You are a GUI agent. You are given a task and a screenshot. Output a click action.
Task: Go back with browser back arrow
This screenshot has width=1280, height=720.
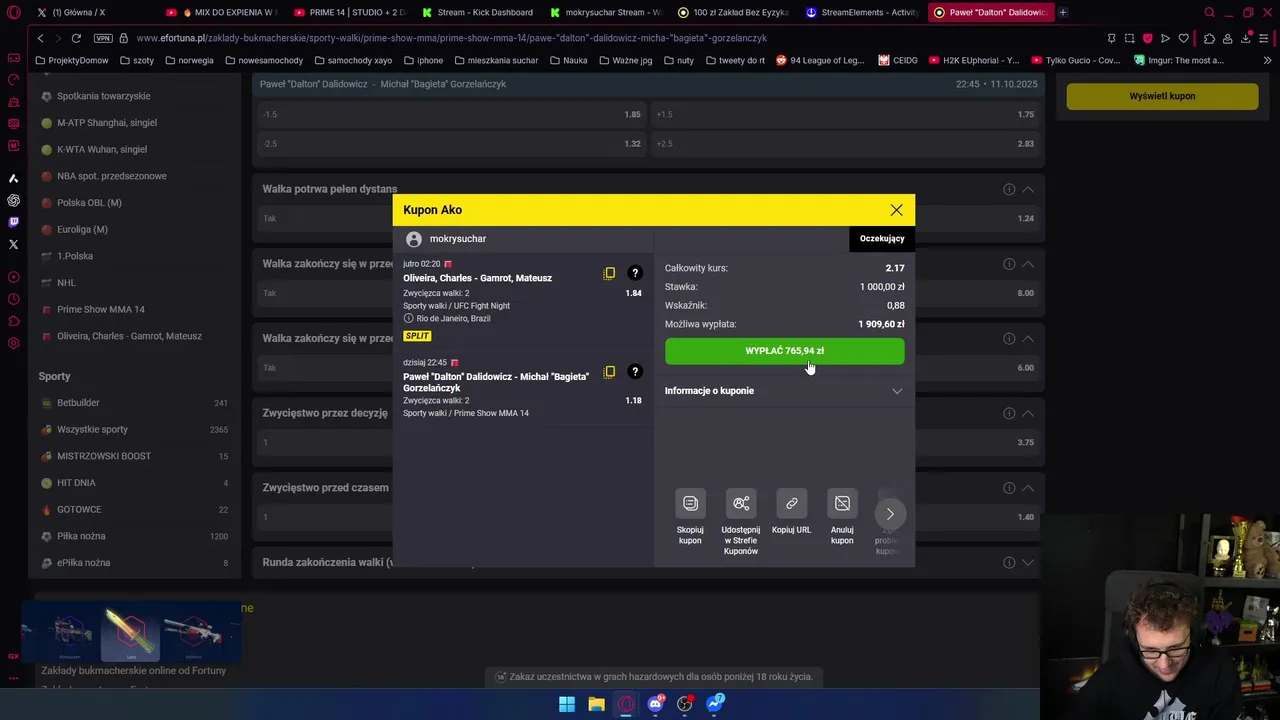coord(40,38)
